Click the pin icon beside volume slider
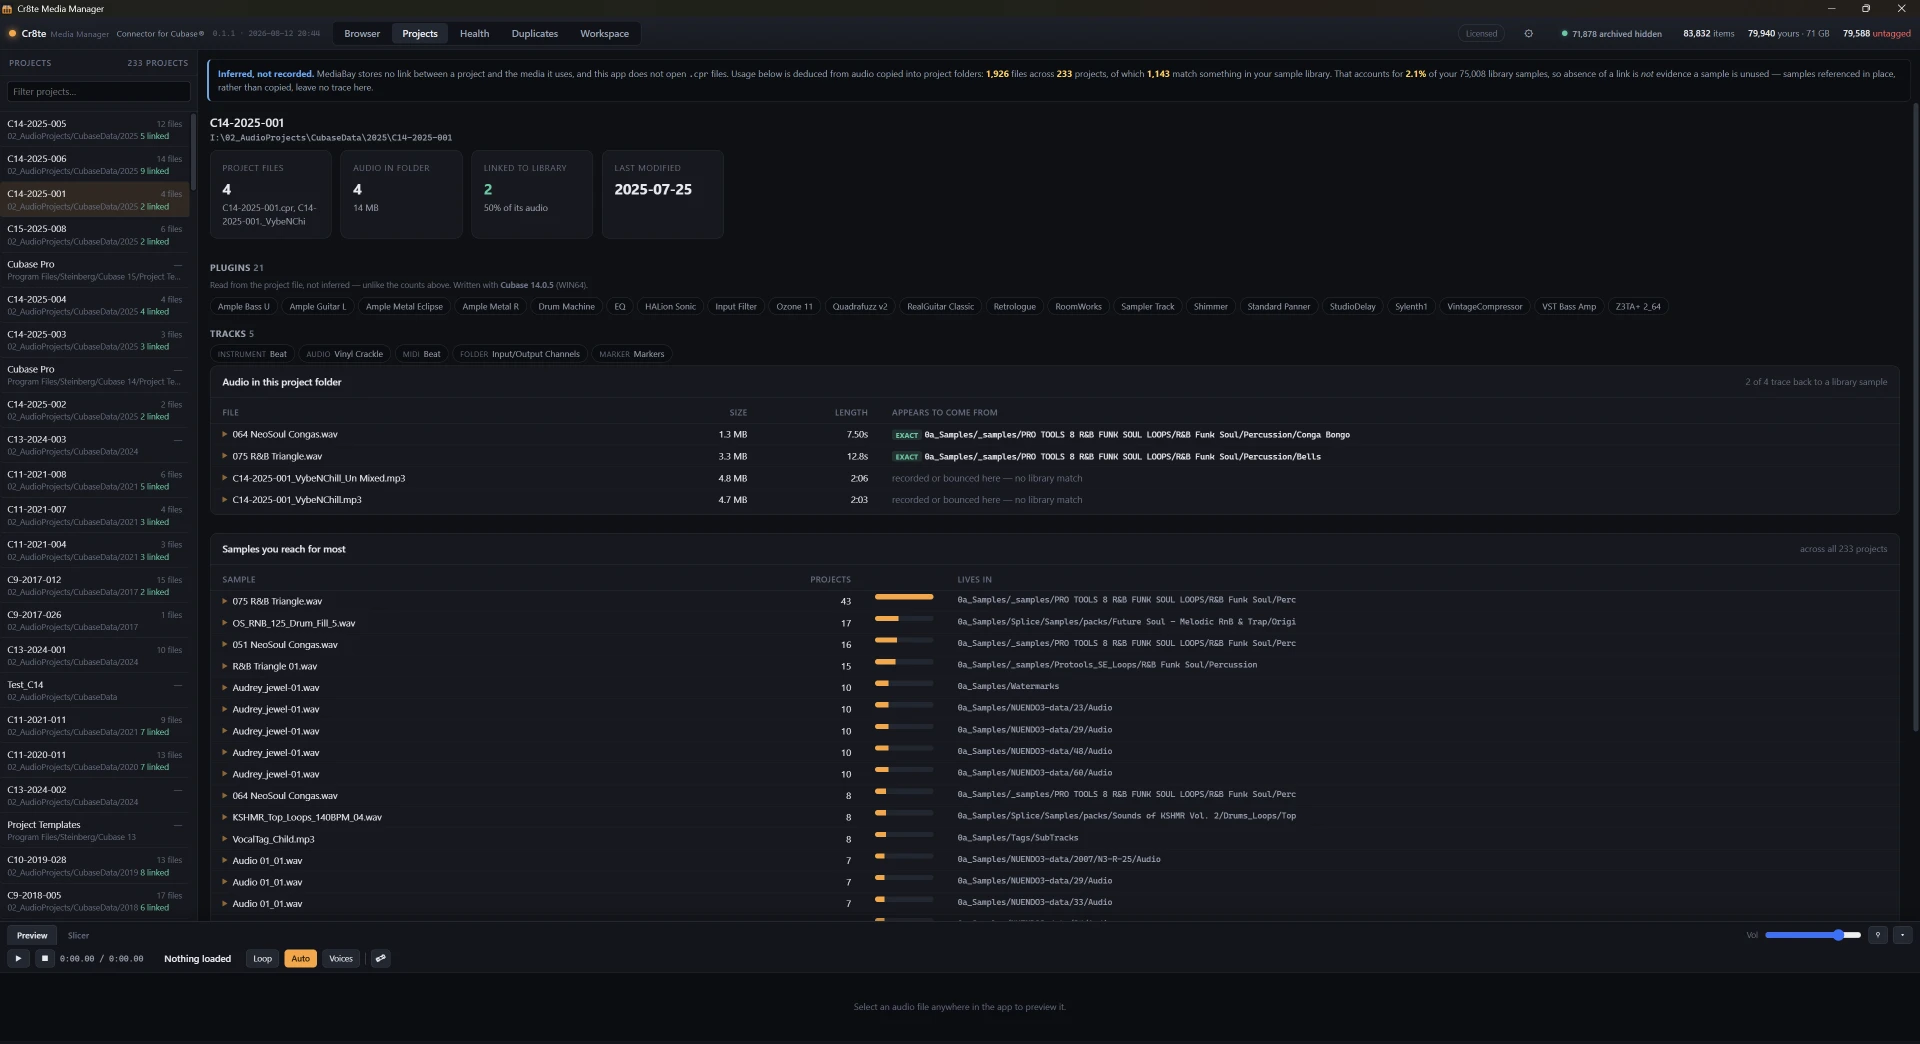Viewport: 1920px width, 1044px height. (x=1878, y=935)
